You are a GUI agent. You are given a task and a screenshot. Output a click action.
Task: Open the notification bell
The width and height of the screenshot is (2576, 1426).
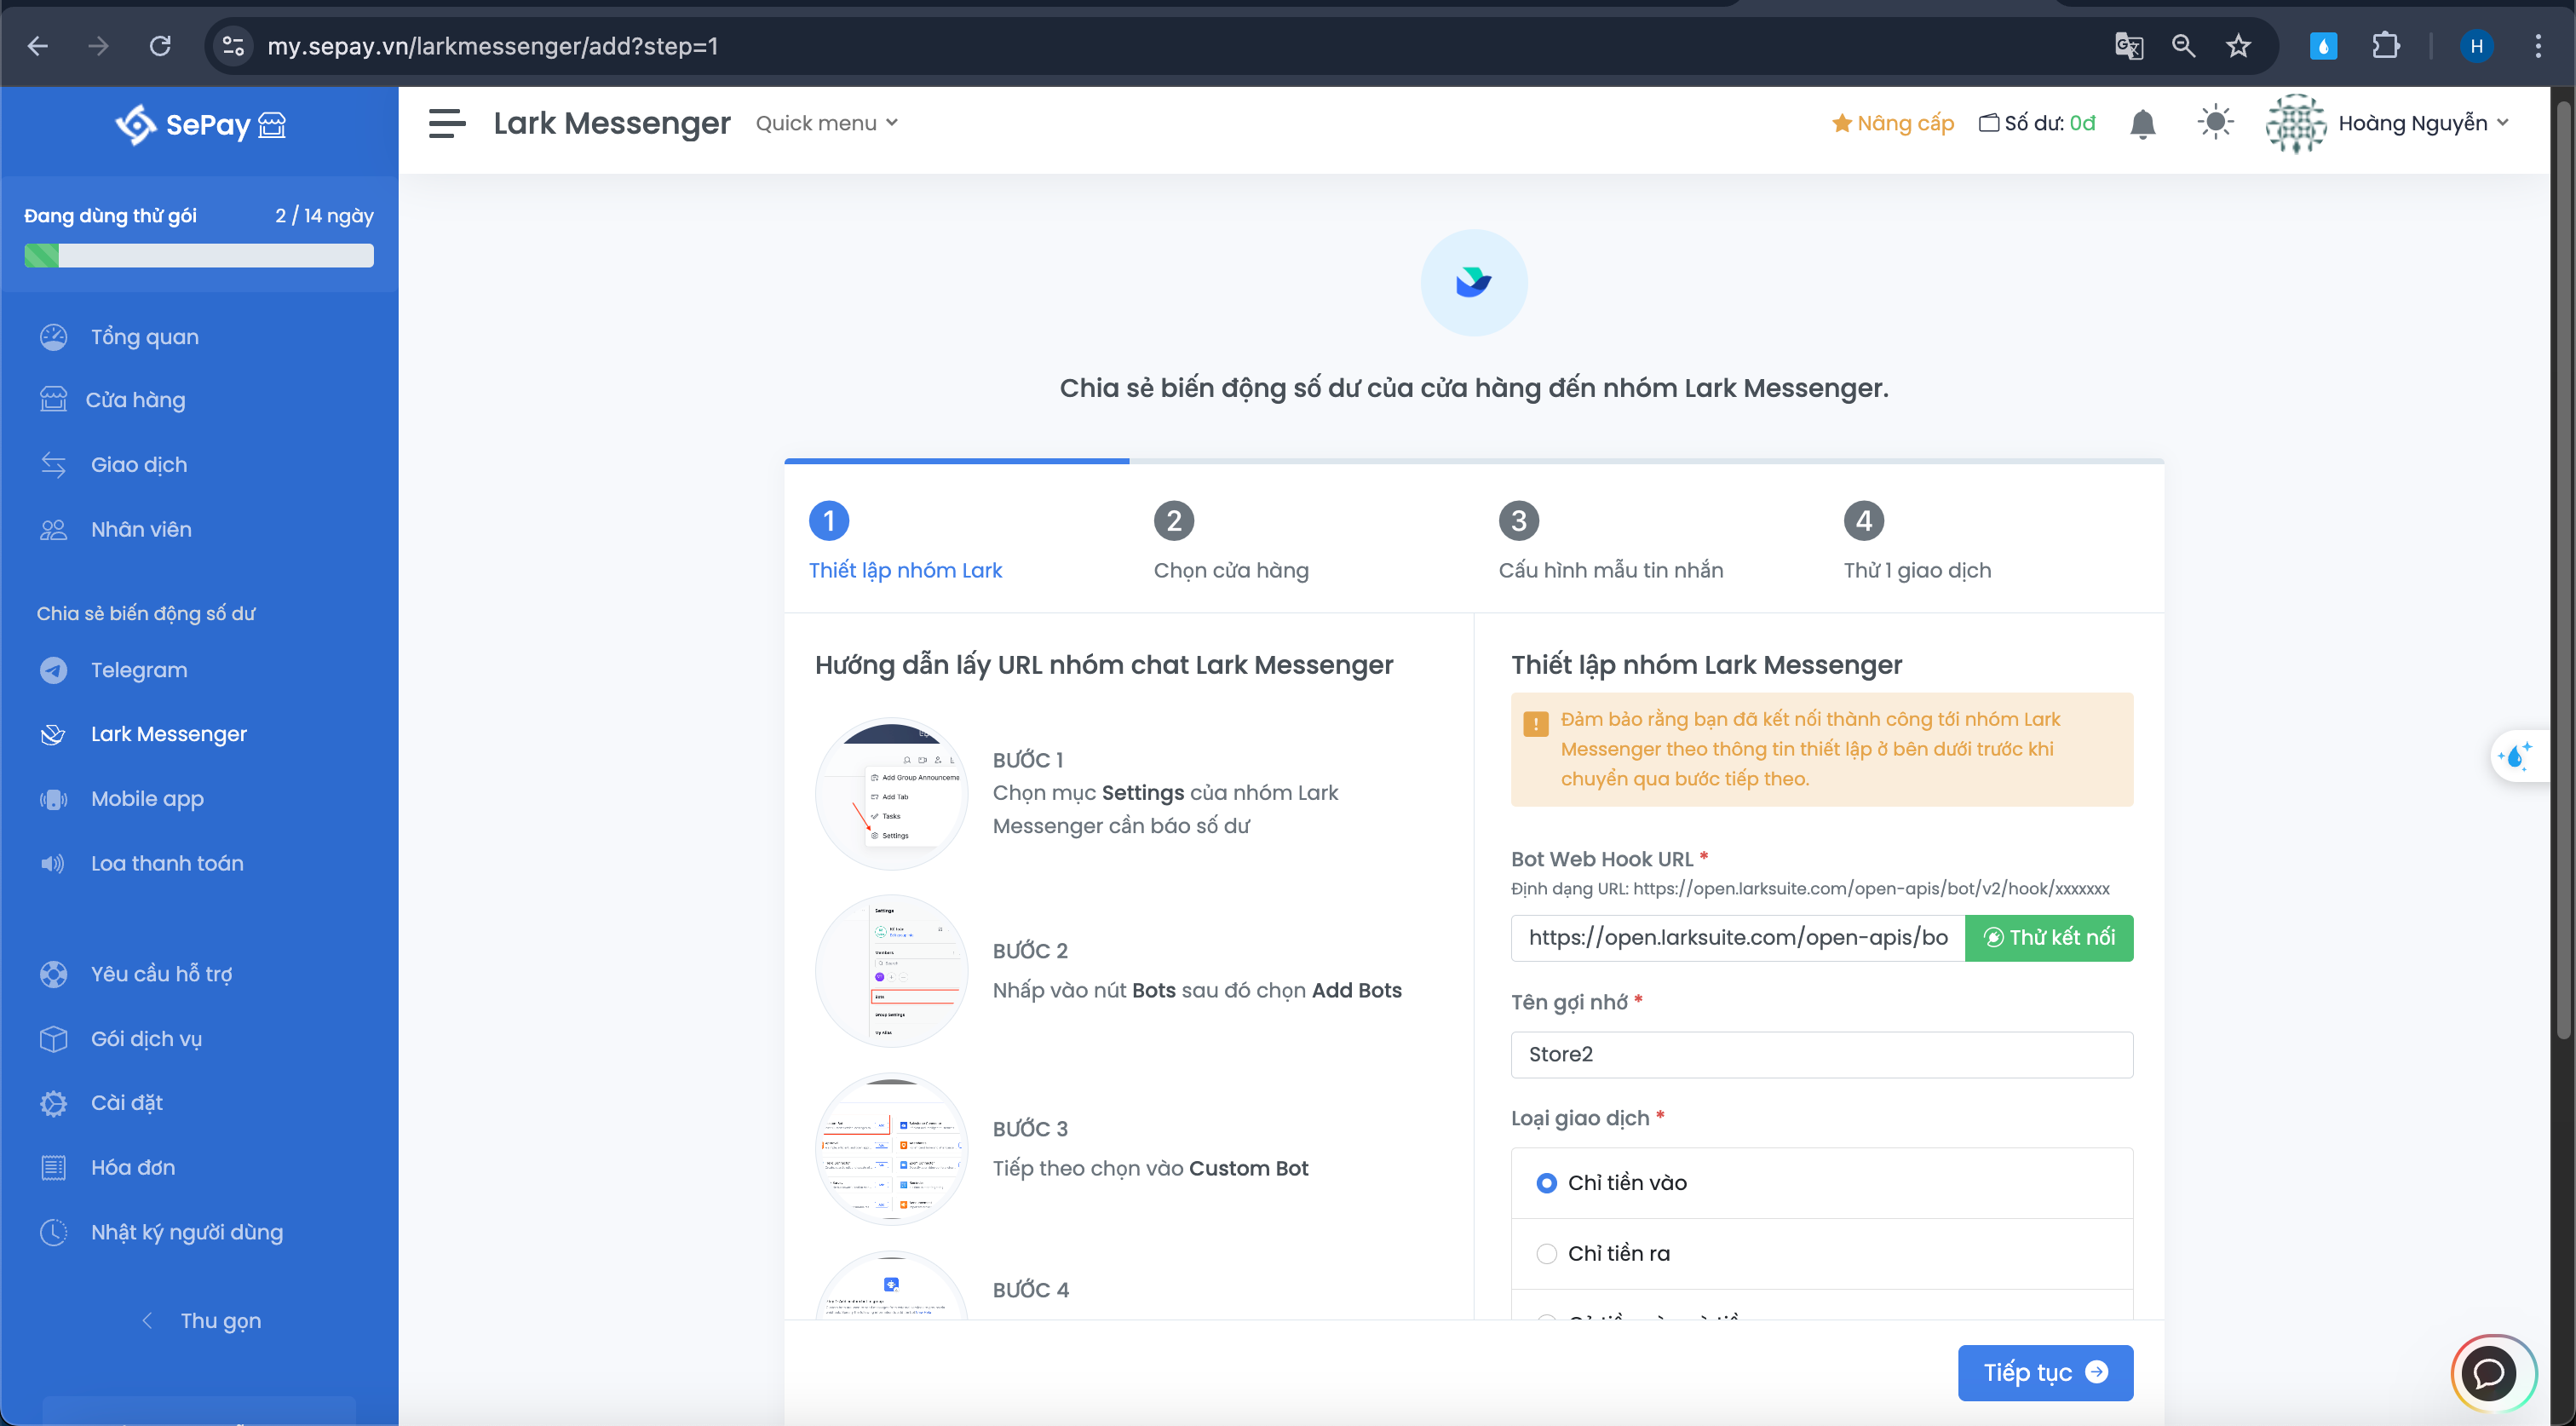2142,124
